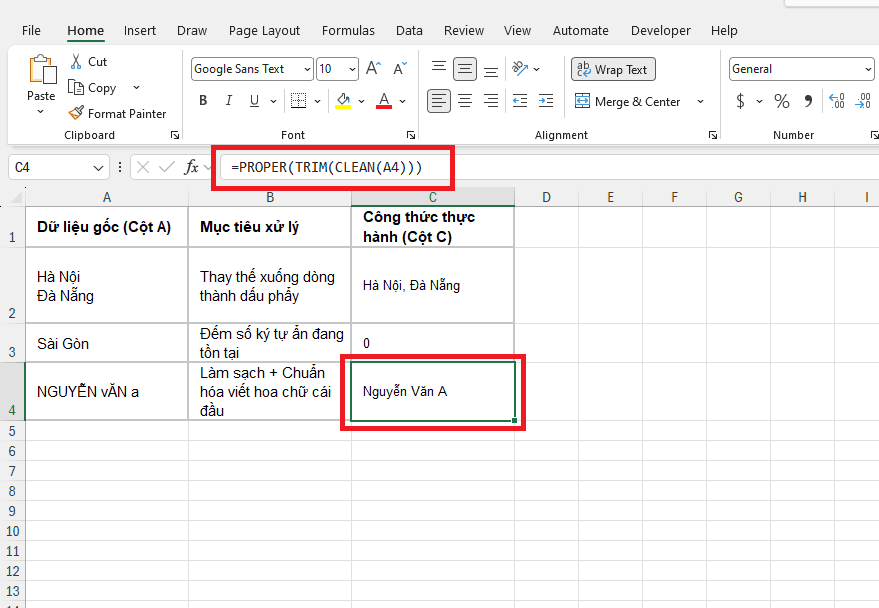Toggle Align Left horizontal alignment
The width and height of the screenshot is (879, 608).
[439, 101]
